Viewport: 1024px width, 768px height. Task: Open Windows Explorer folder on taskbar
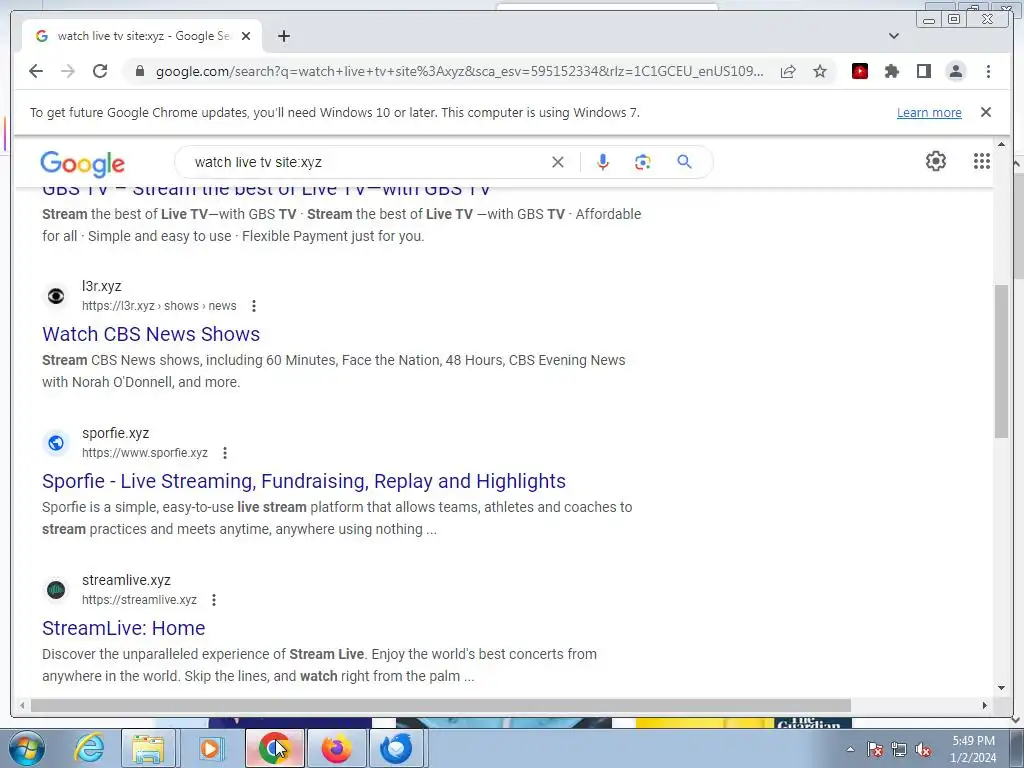coord(149,748)
